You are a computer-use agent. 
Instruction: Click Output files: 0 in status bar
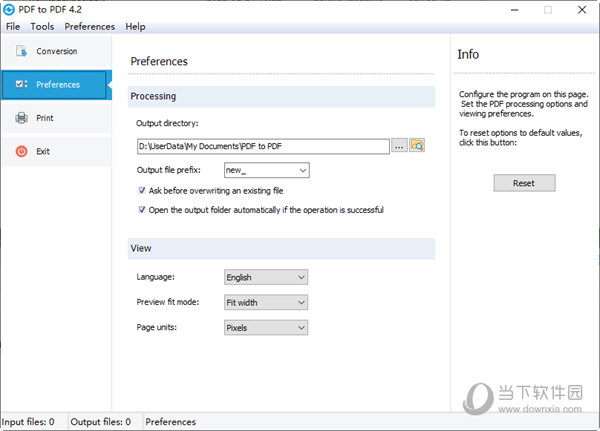[101, 422]
